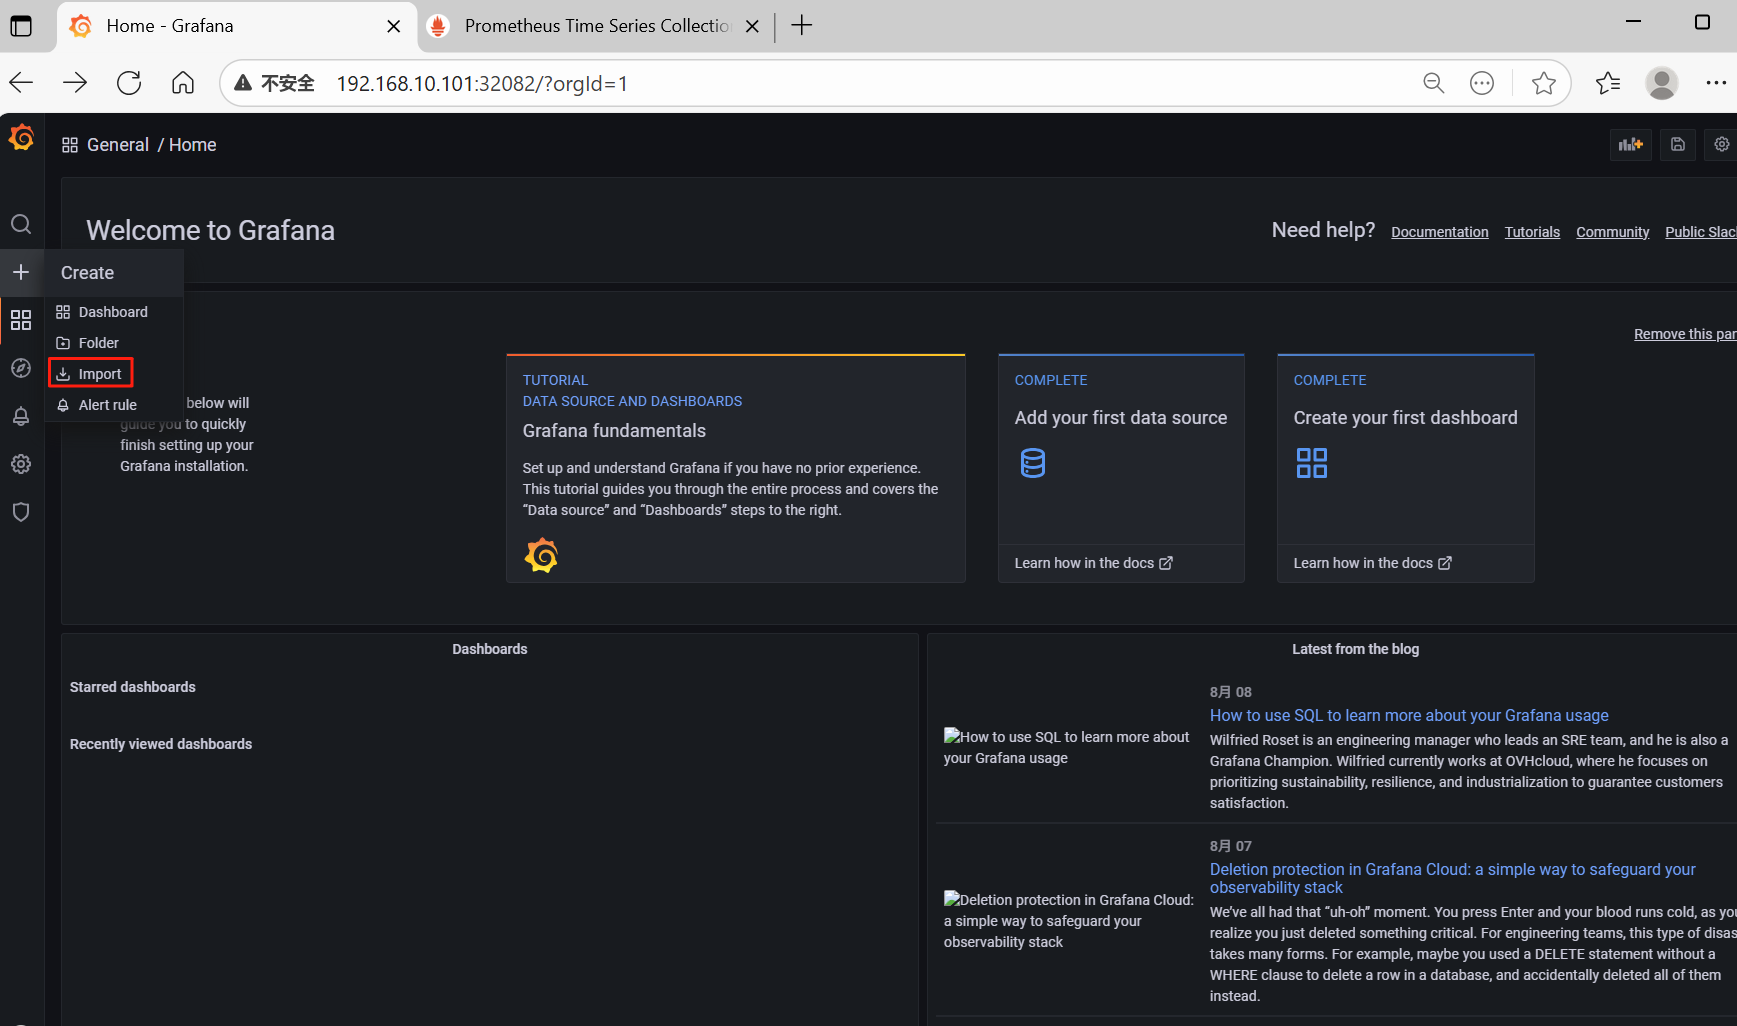The width and height of the screenshot is (1737, 1026).
Task: Close the Home - Grafana browser tab
Action: tap(394, 26)
